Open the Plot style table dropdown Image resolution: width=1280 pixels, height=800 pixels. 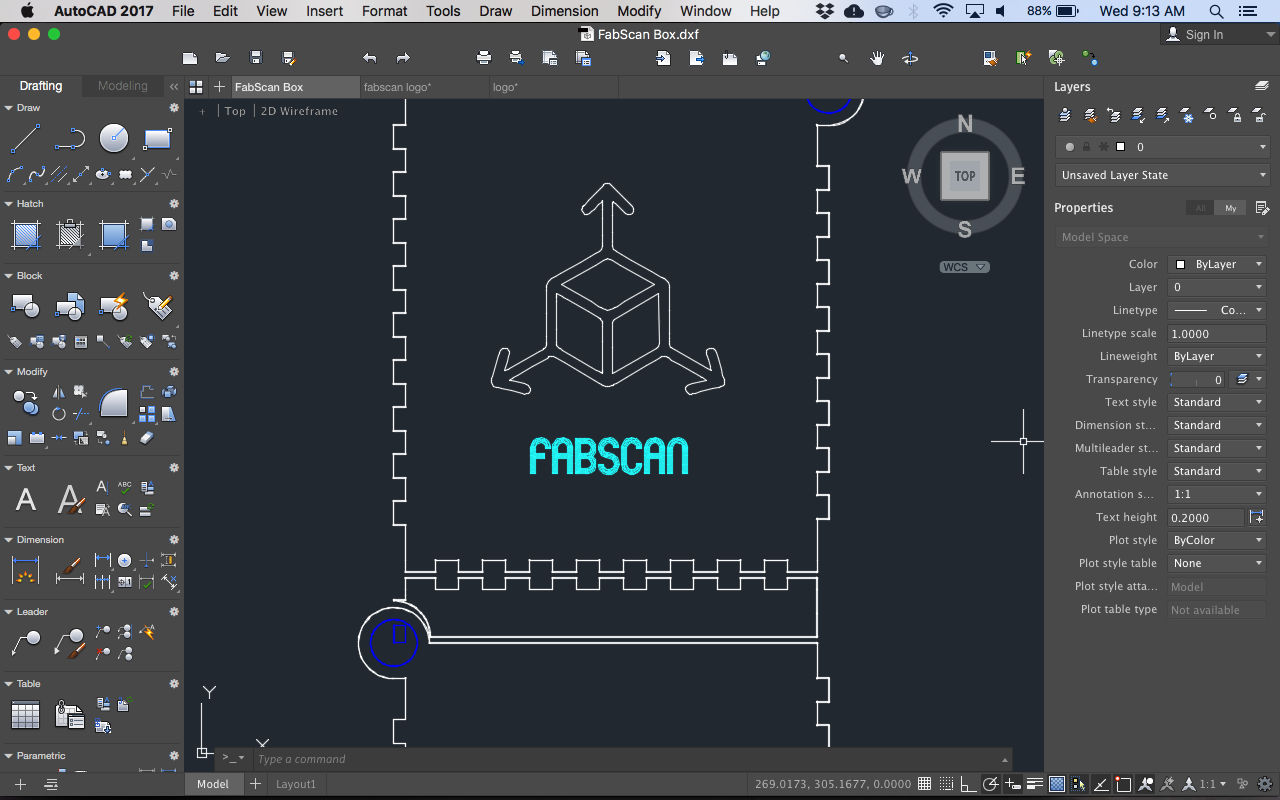click(1217, 563)
